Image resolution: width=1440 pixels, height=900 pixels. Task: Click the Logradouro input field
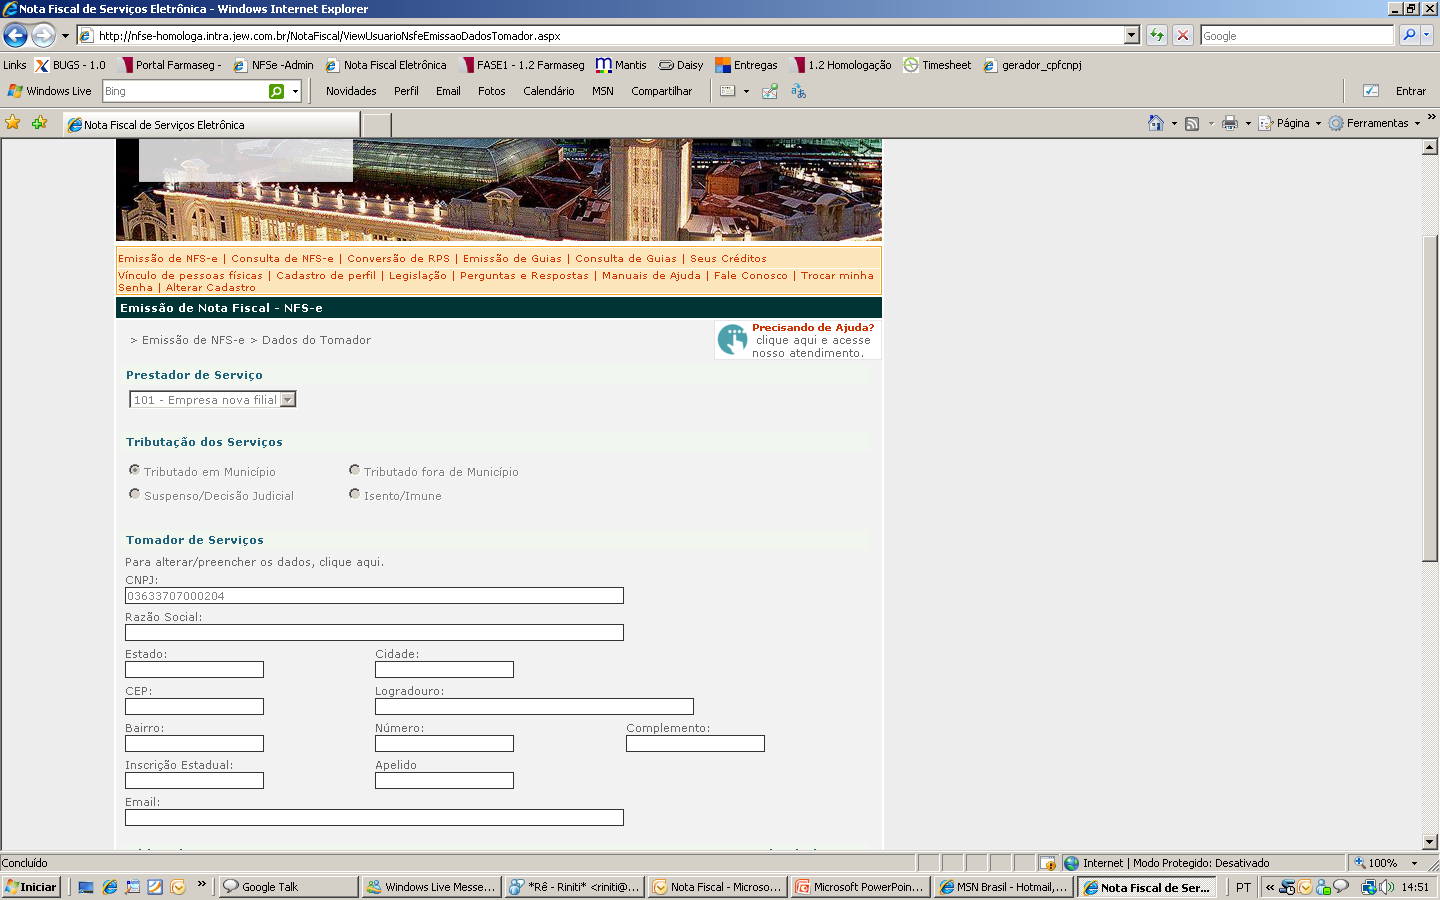(x=534, y=707)
